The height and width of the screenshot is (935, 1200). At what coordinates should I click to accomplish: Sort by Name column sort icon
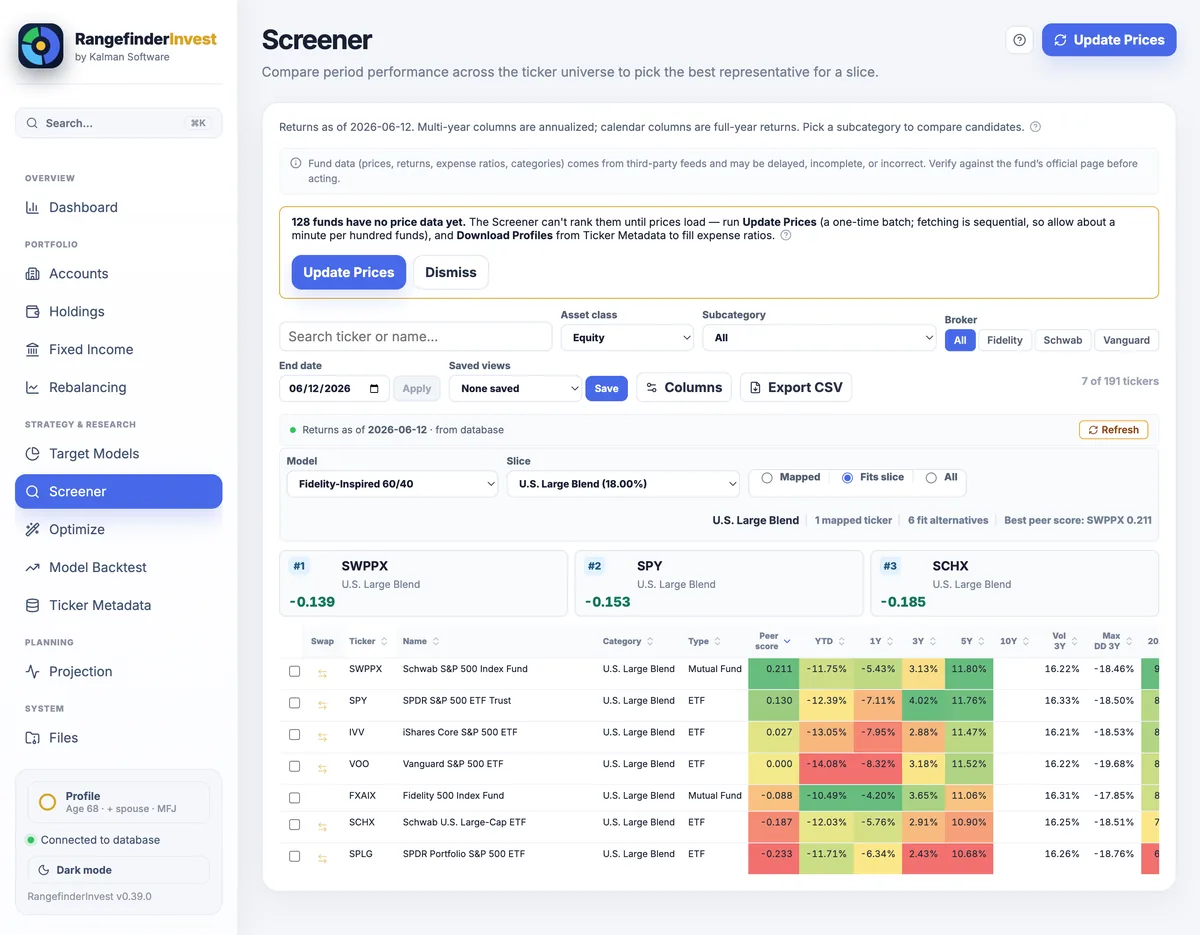pos(435,642)
